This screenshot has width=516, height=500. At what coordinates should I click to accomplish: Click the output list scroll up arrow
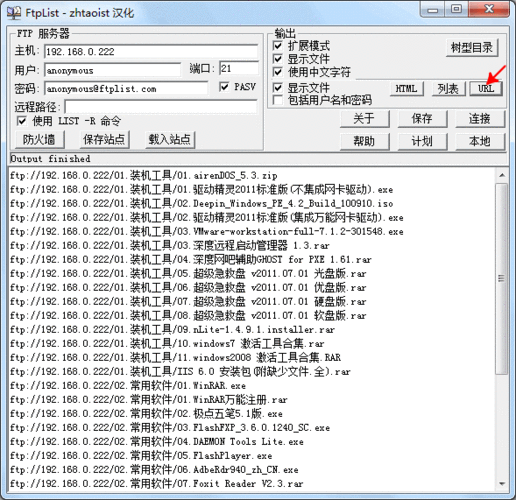coord(502,175)
